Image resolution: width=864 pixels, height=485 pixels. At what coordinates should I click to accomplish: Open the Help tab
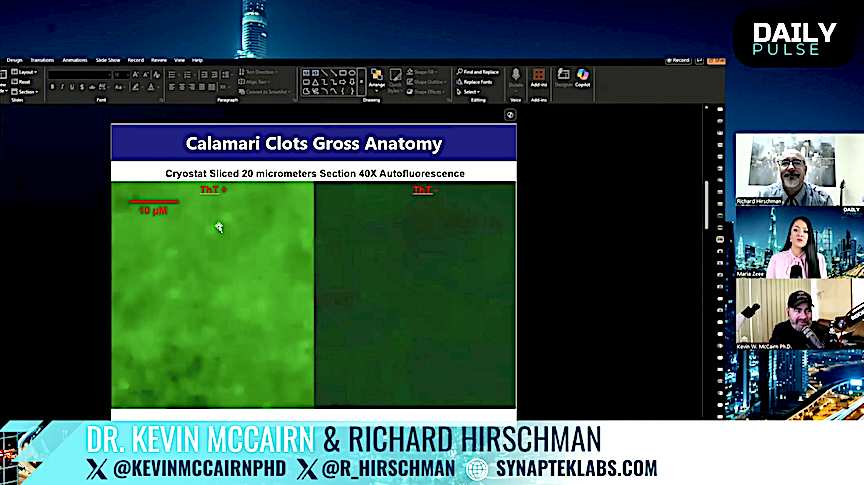(x=197, y=60)
